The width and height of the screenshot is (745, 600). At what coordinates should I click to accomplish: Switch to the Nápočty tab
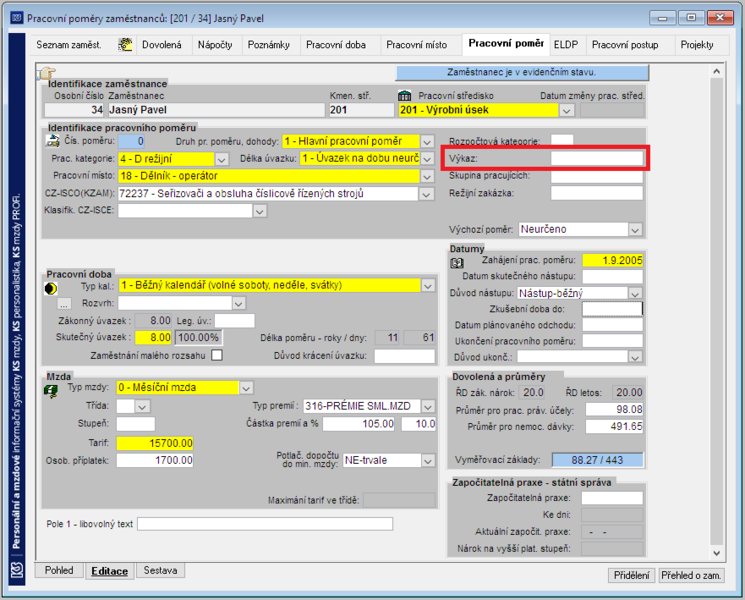tap(215, 45)
